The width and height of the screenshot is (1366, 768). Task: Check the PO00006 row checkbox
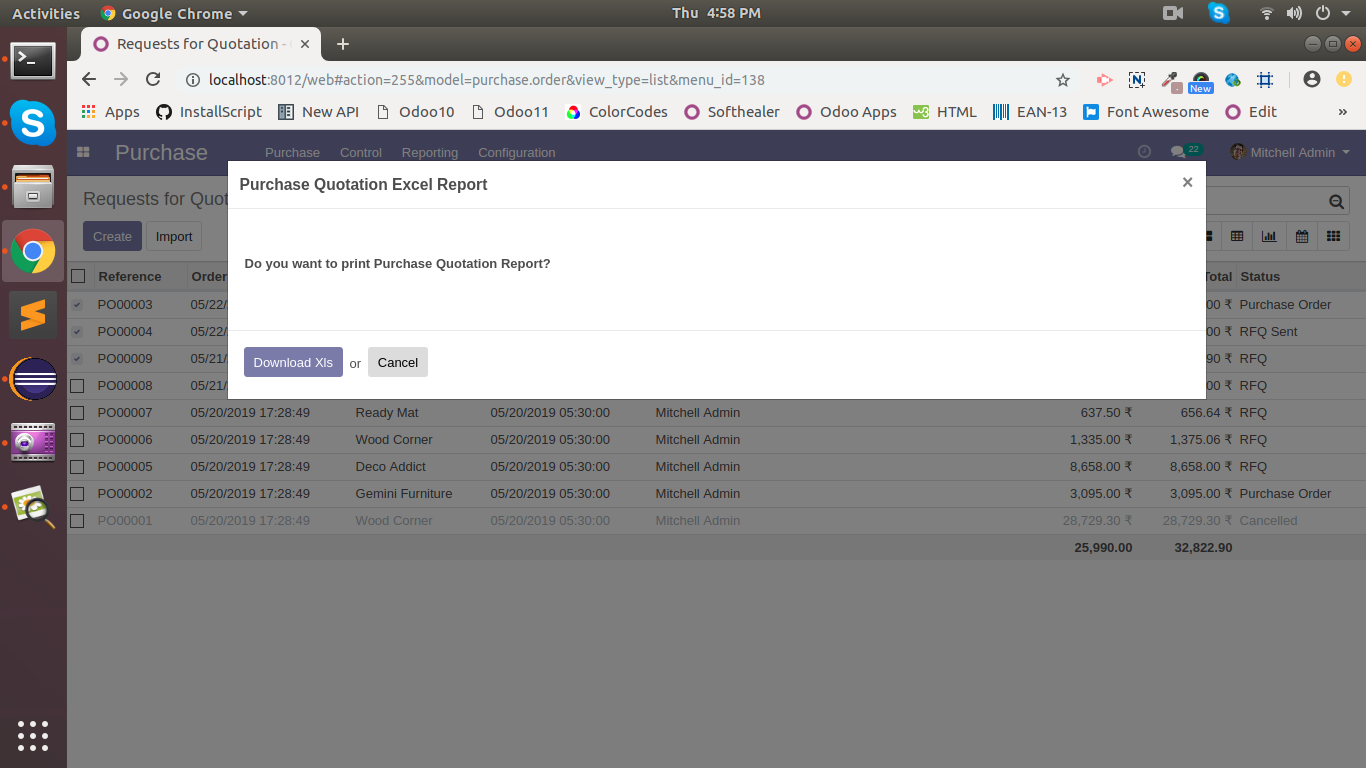(77, 440)
